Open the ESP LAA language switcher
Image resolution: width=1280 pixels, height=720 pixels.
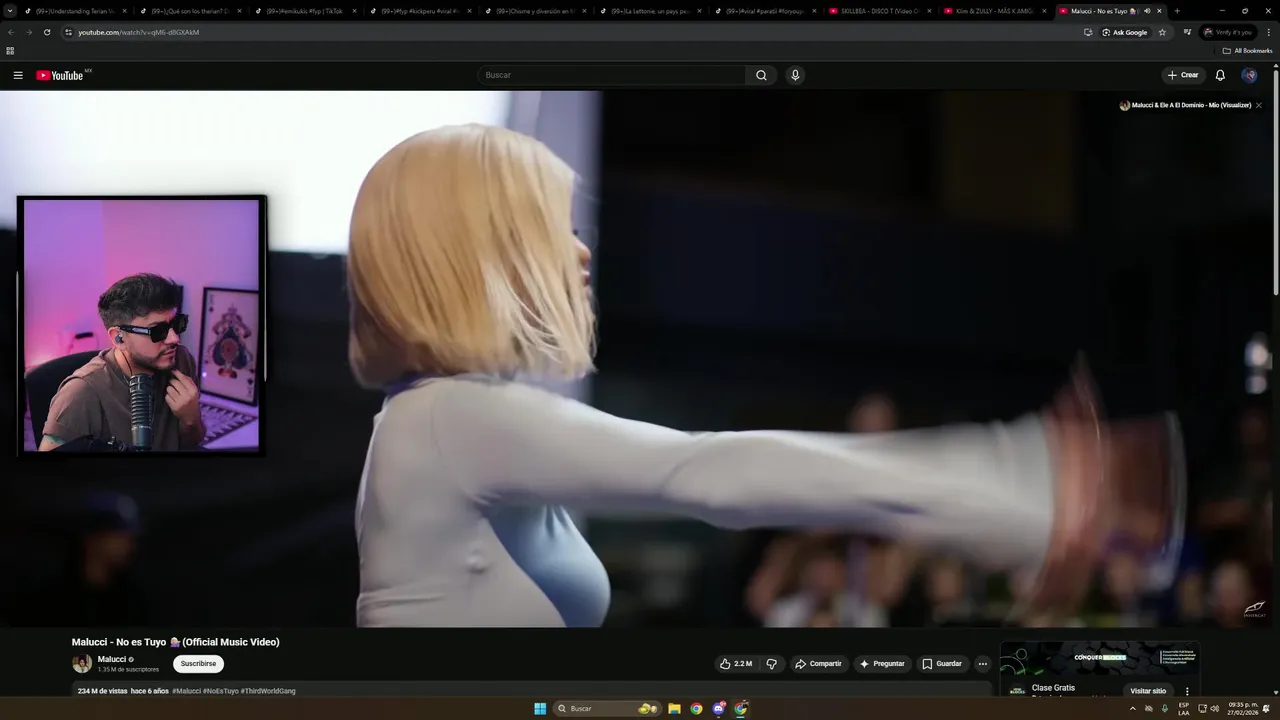coord(1184,709)
